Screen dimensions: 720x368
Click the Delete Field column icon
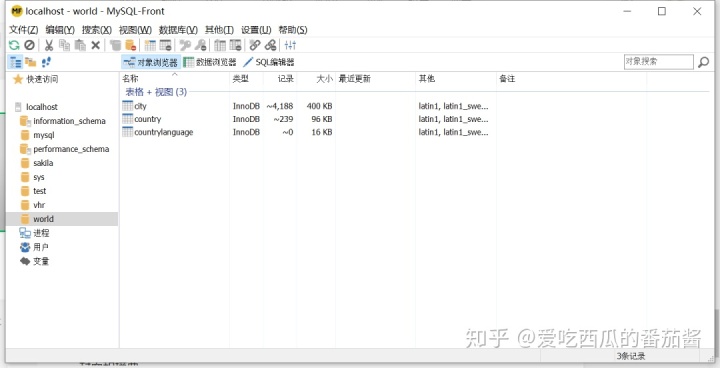(236, 45)
